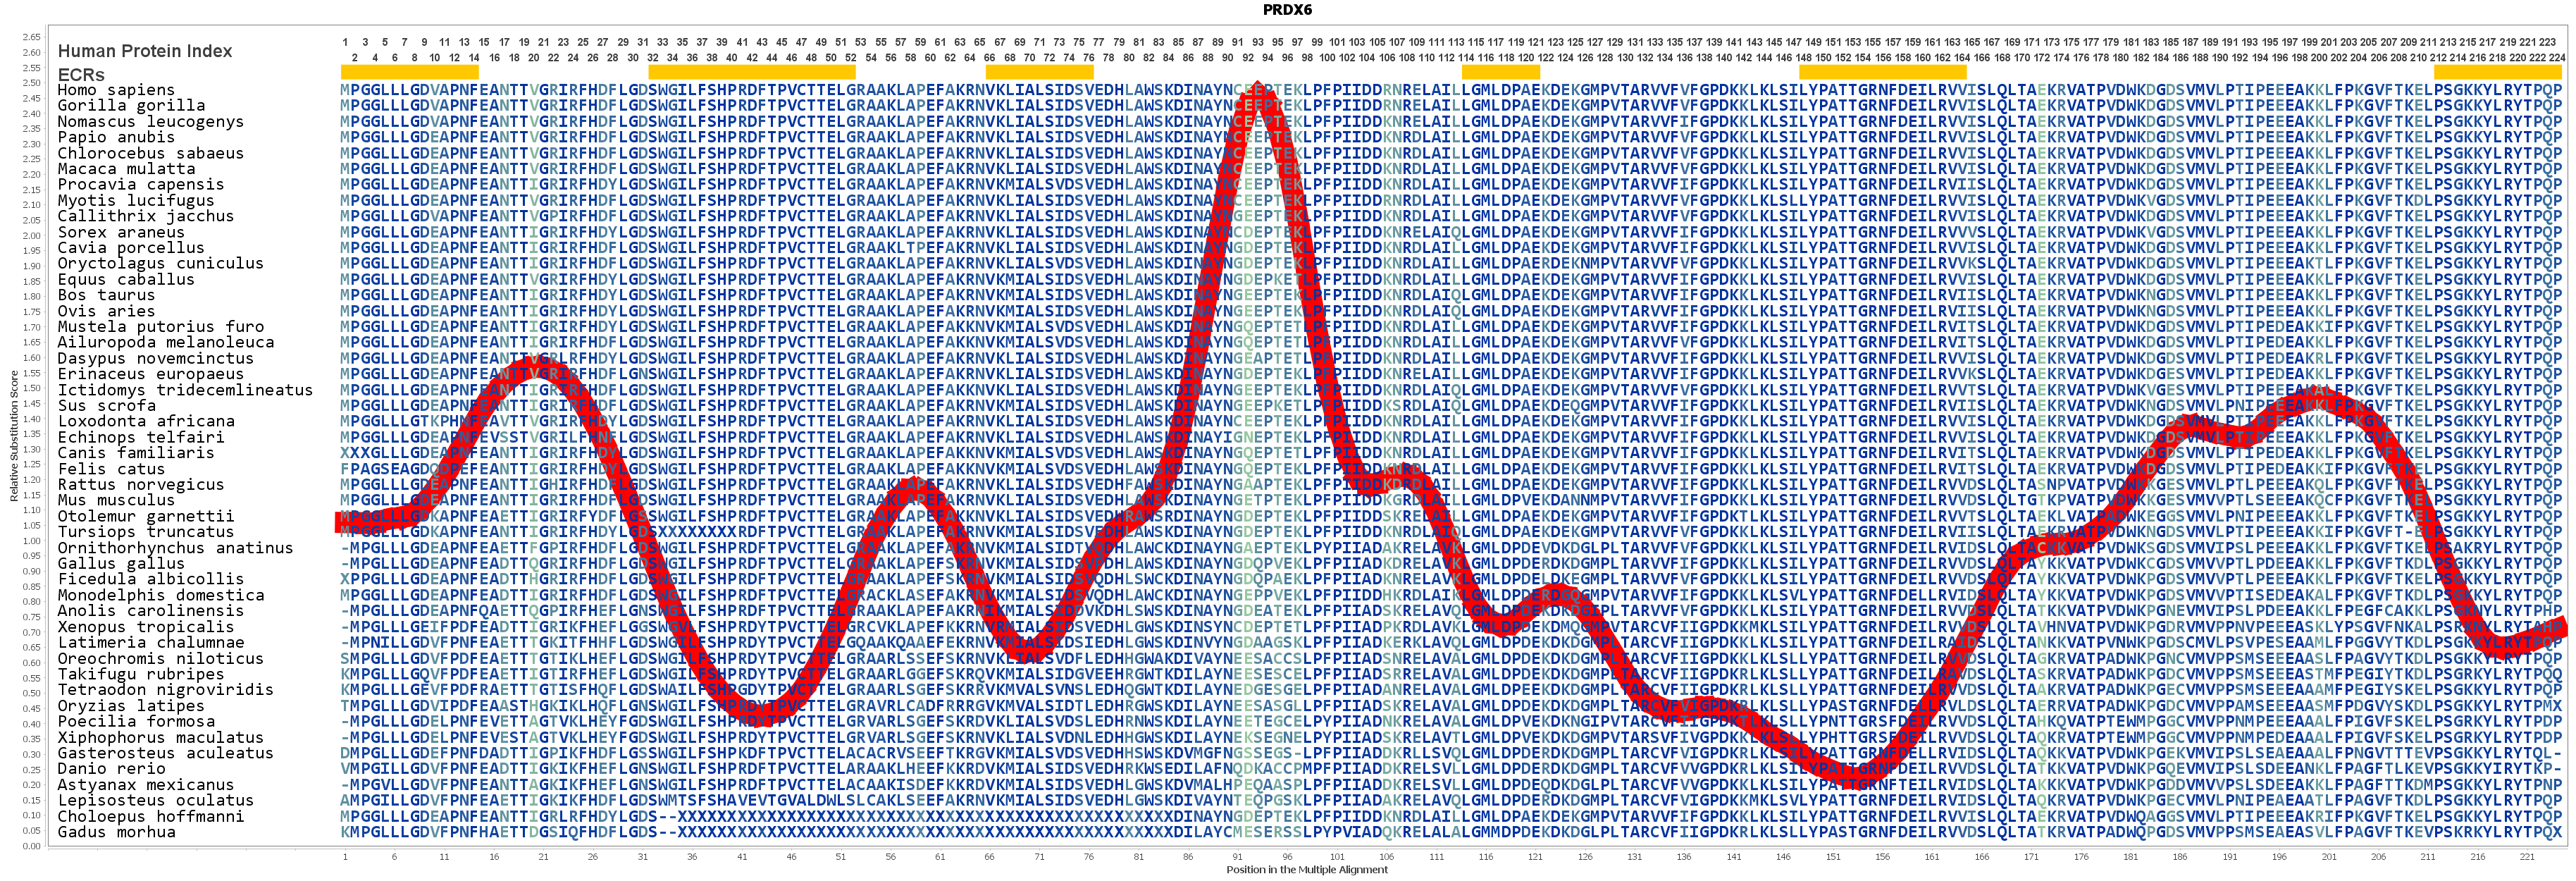This screenshot has height=881, width=2576.
Task: Click the Xenopus tropicalis species label
Action: 145,627
